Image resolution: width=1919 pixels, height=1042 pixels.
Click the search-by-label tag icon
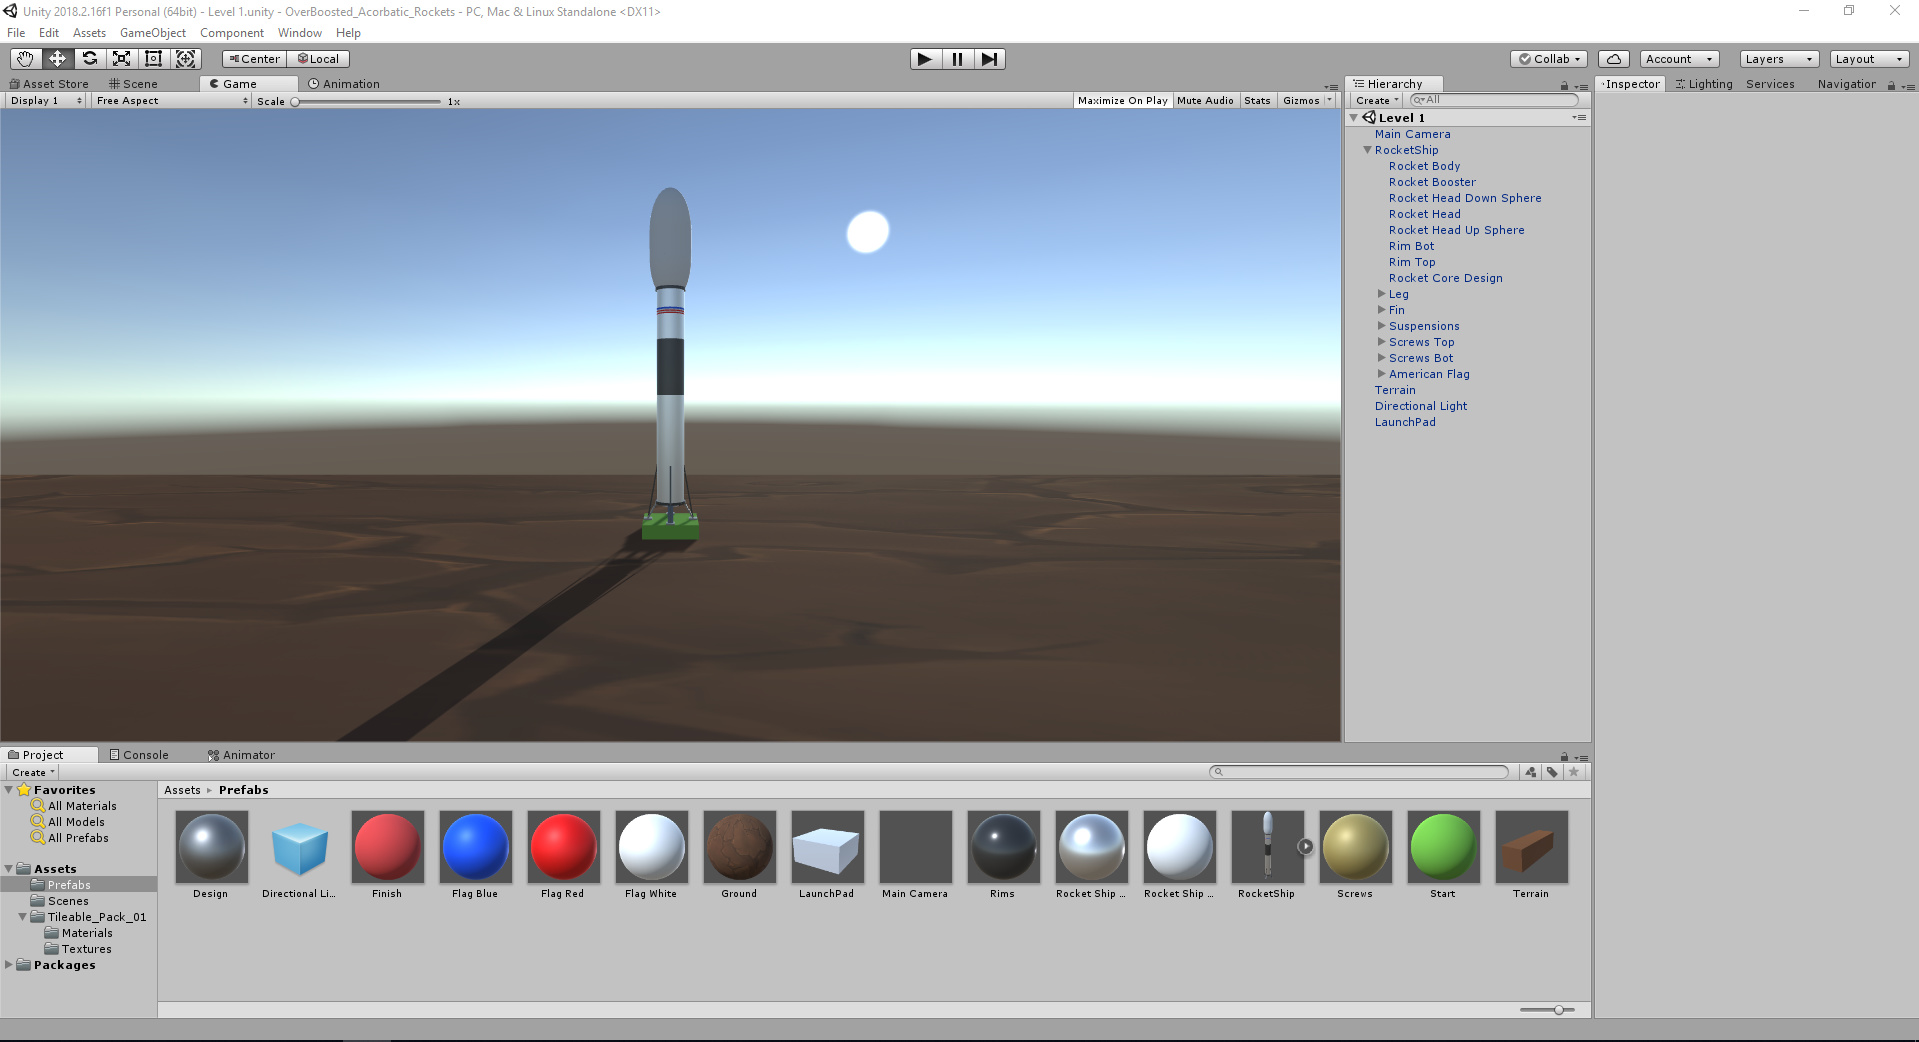click(1552, 772)
